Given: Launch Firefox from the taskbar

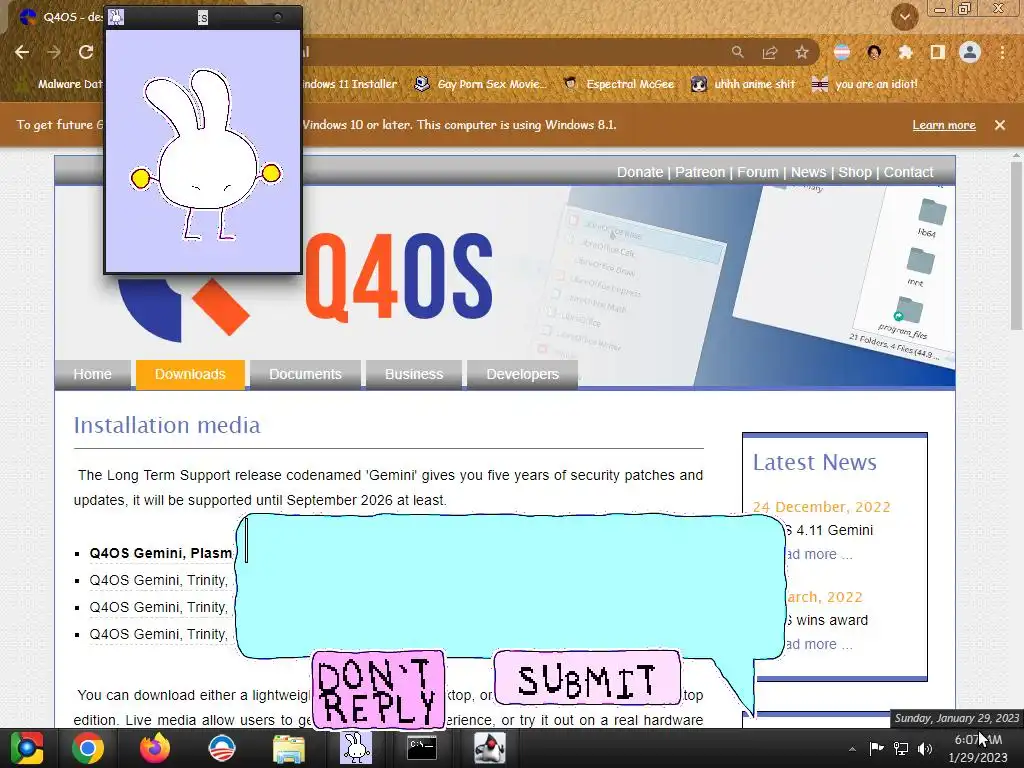Looking at the screenshot, I should click(155, 748).
